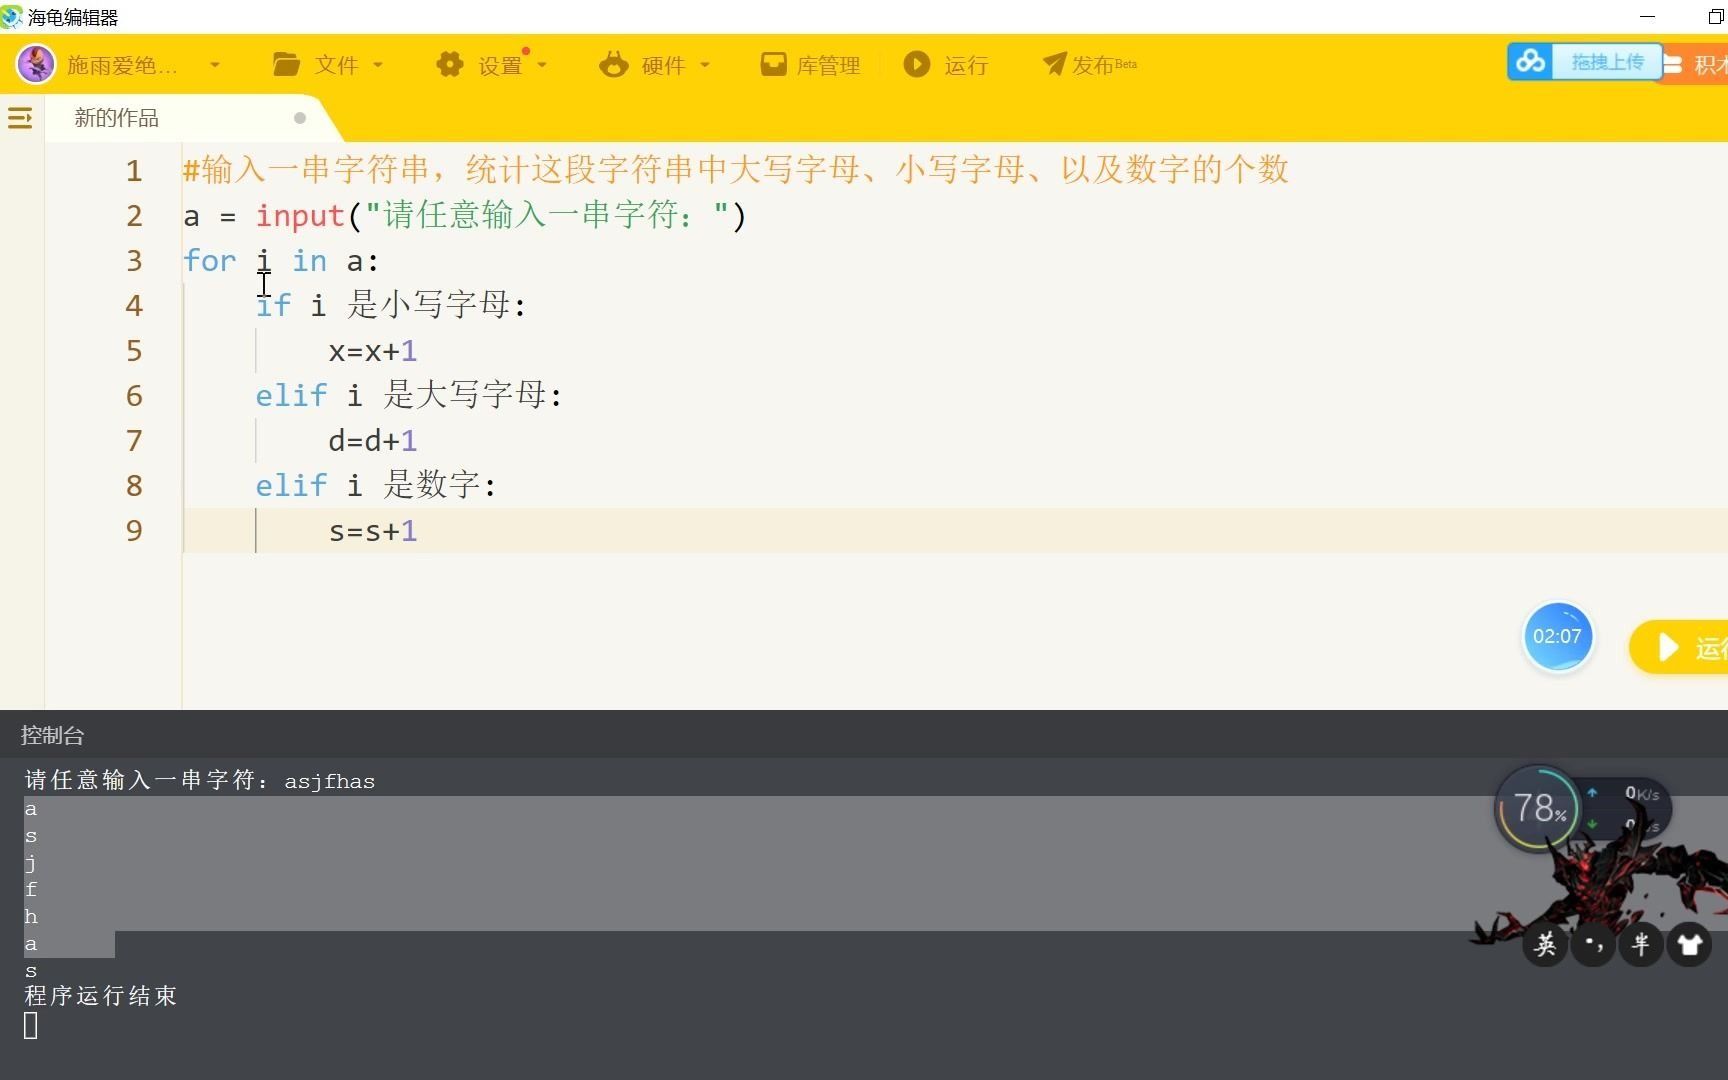The width and height of the screenshot is (1728, 1080).
Task: Expand the 文件 dropdown arrow
Action: 378,65
